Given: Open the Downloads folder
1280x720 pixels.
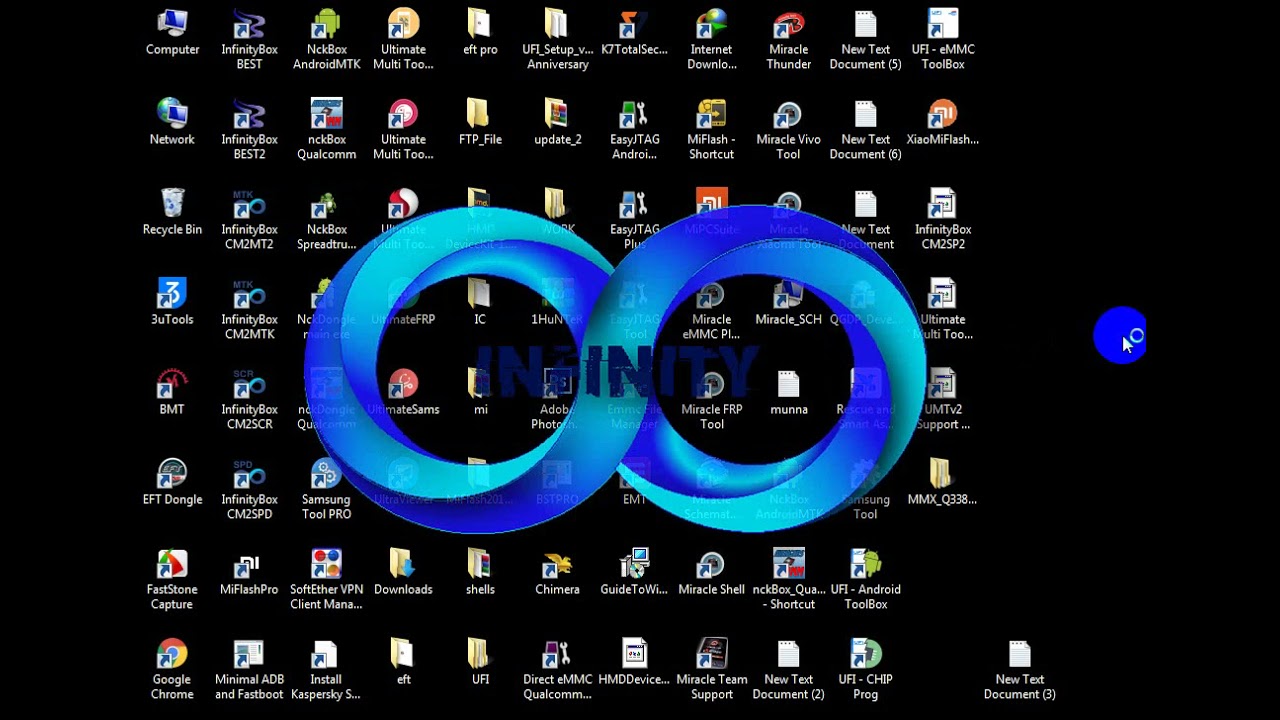Looking at the screenshot, I should pyautogui.click(x=403, y=574).
